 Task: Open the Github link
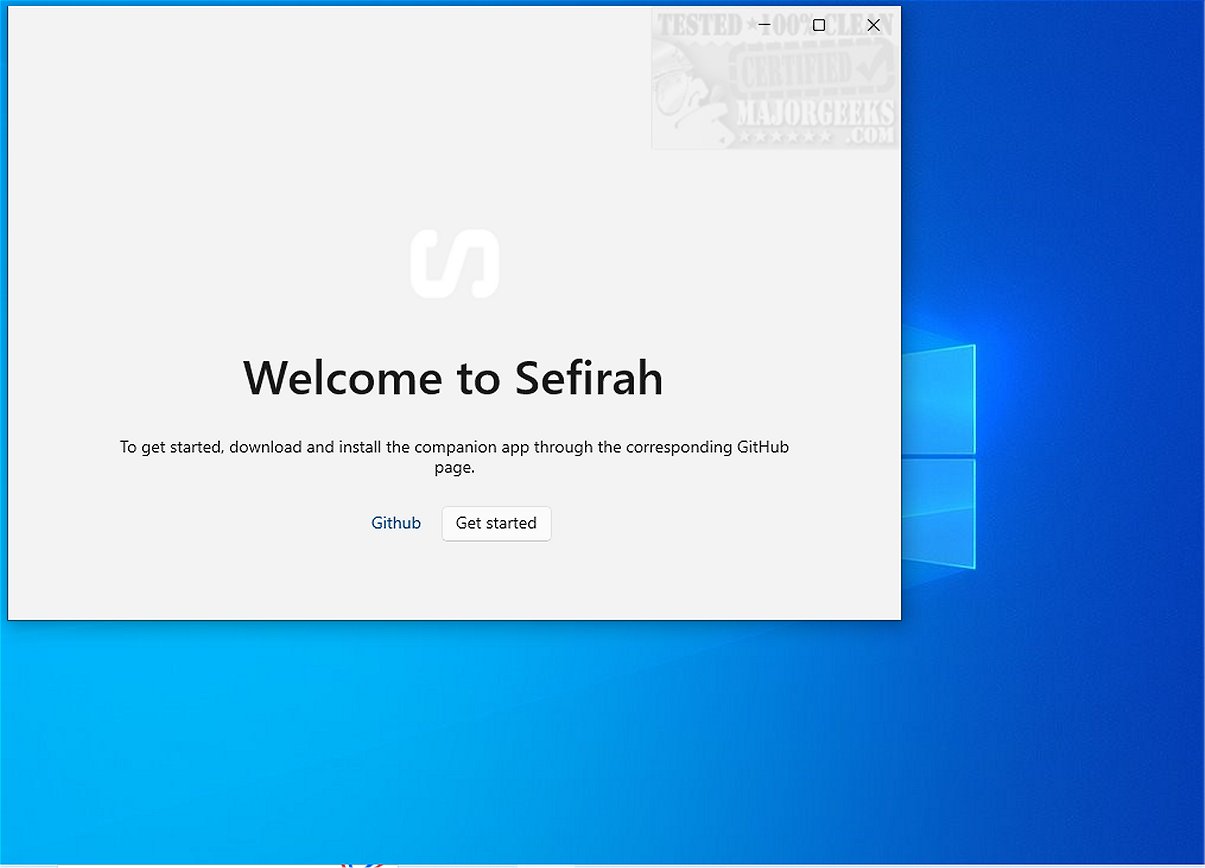[x=396, y=523]
